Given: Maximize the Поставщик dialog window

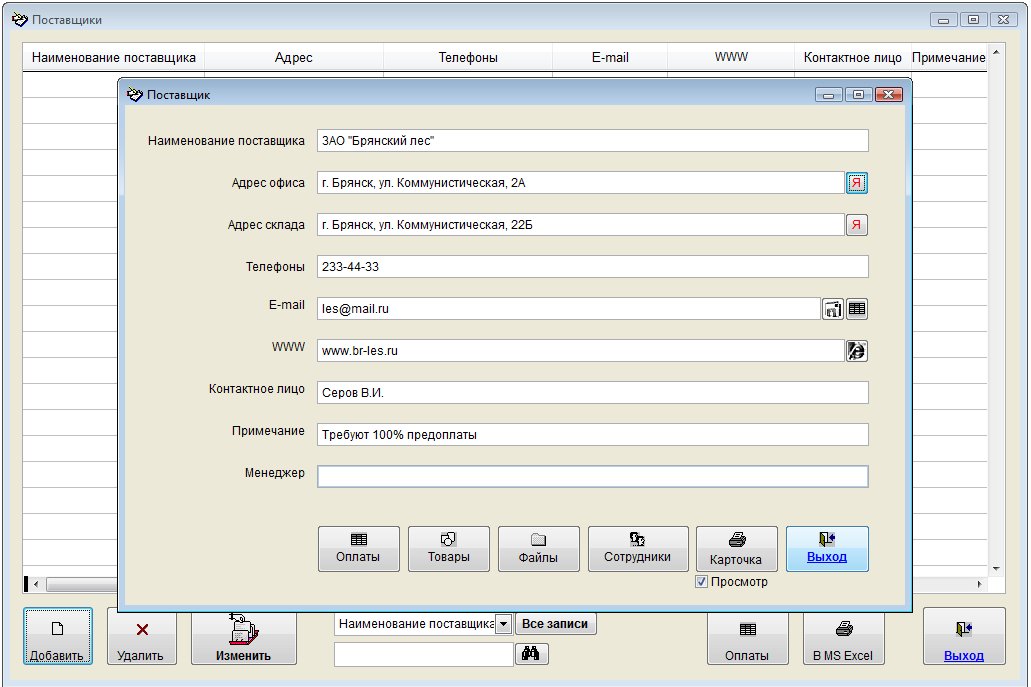Looking at the screenshot, I should pyautogui.click(x=859, y=95).
